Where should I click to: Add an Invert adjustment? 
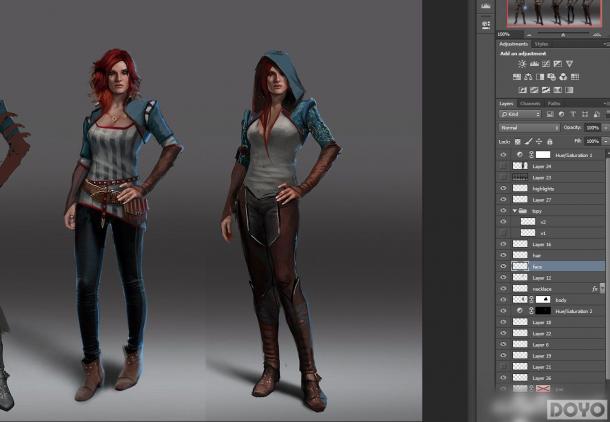click(522, 90)
